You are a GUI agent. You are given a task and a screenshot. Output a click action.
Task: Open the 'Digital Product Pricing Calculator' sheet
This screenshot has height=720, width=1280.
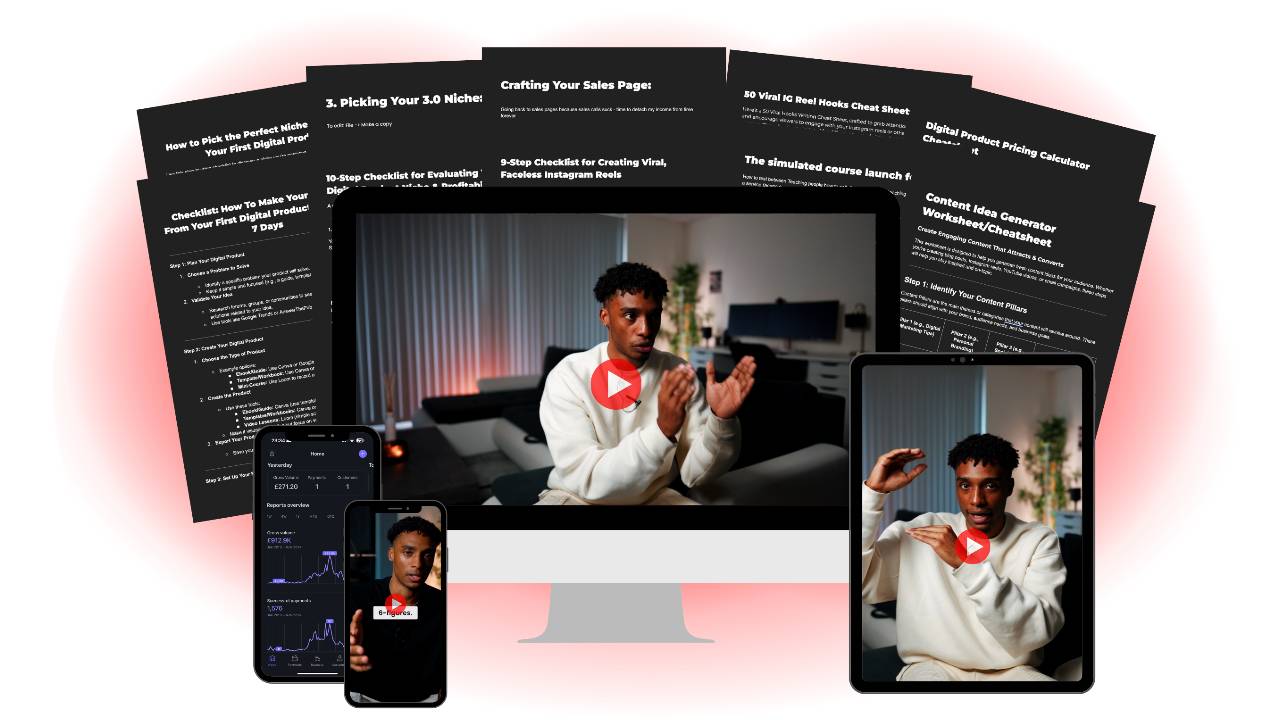(x=1006, y=146)
